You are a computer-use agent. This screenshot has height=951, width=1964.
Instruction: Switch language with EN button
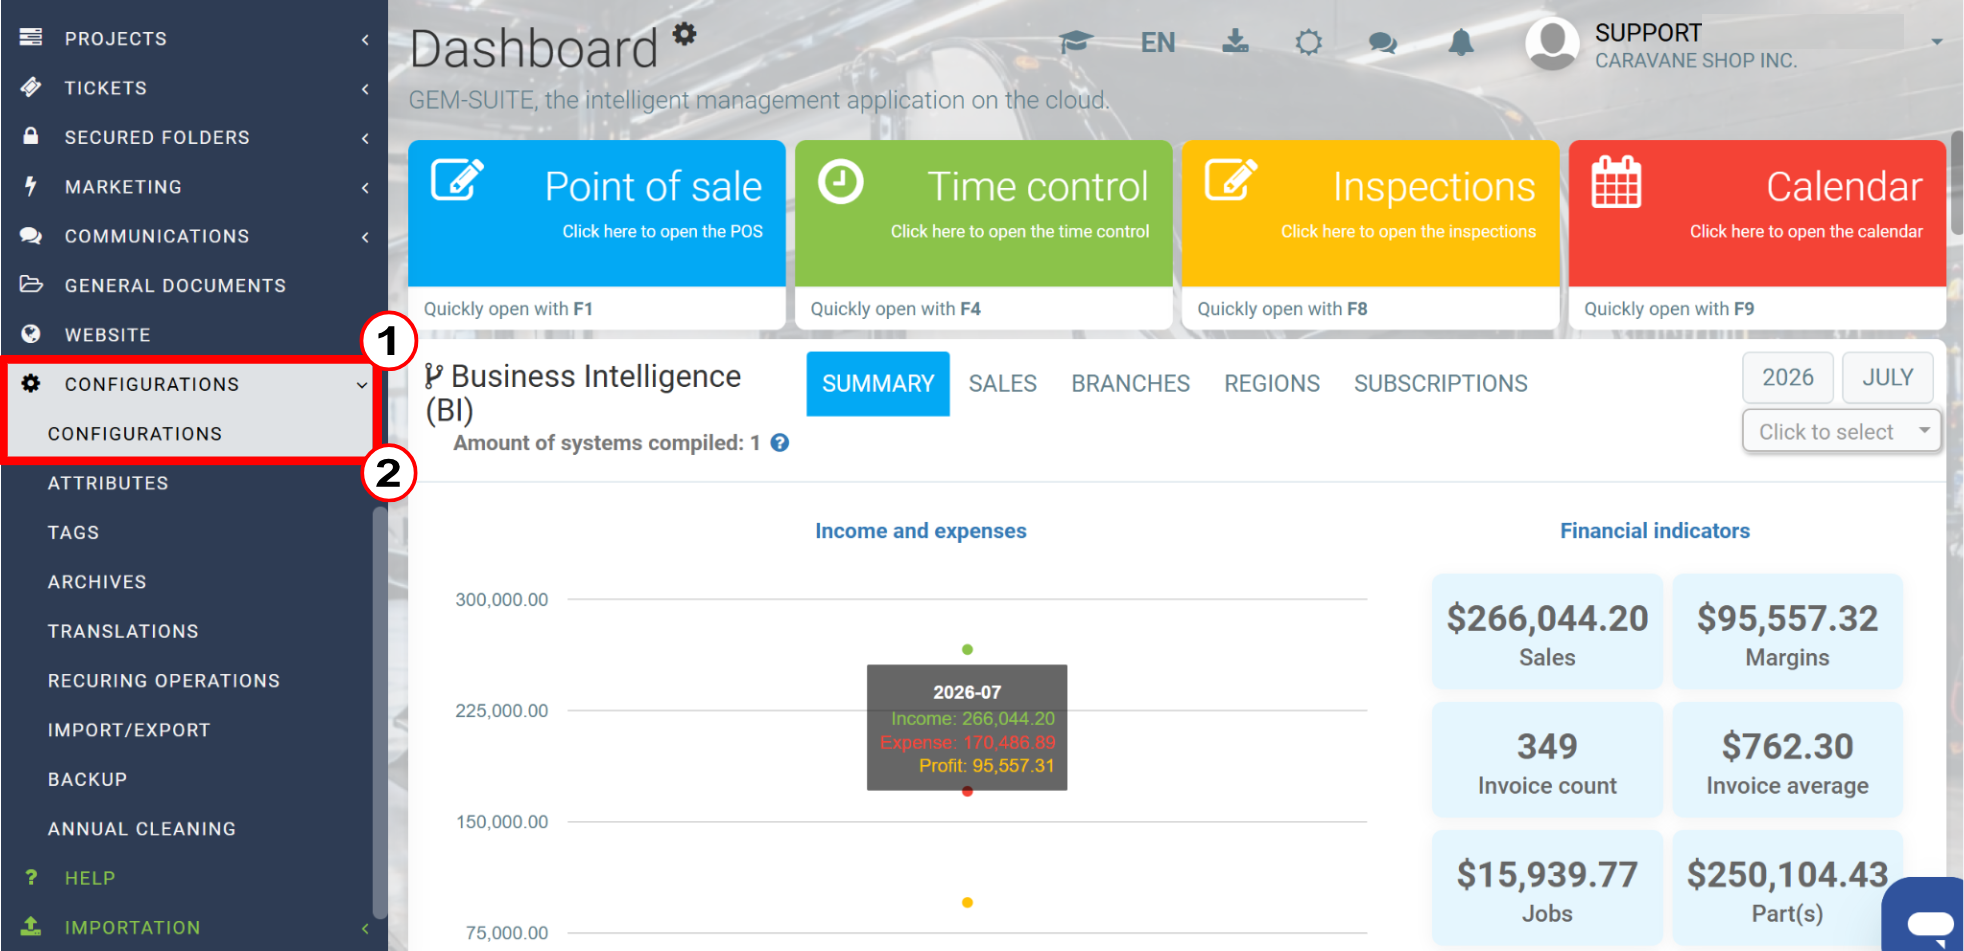tap(1158, 43)
